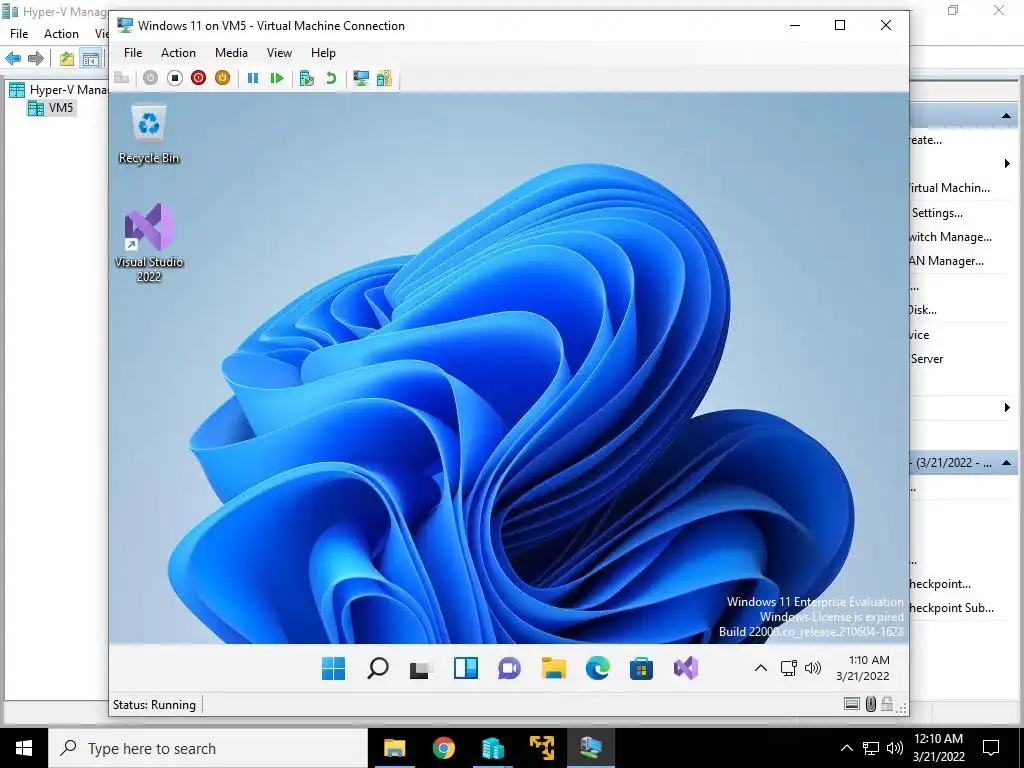Go forward in Hyper-V Manager toolbar
1024x768 pixels.
coord(36,59)
